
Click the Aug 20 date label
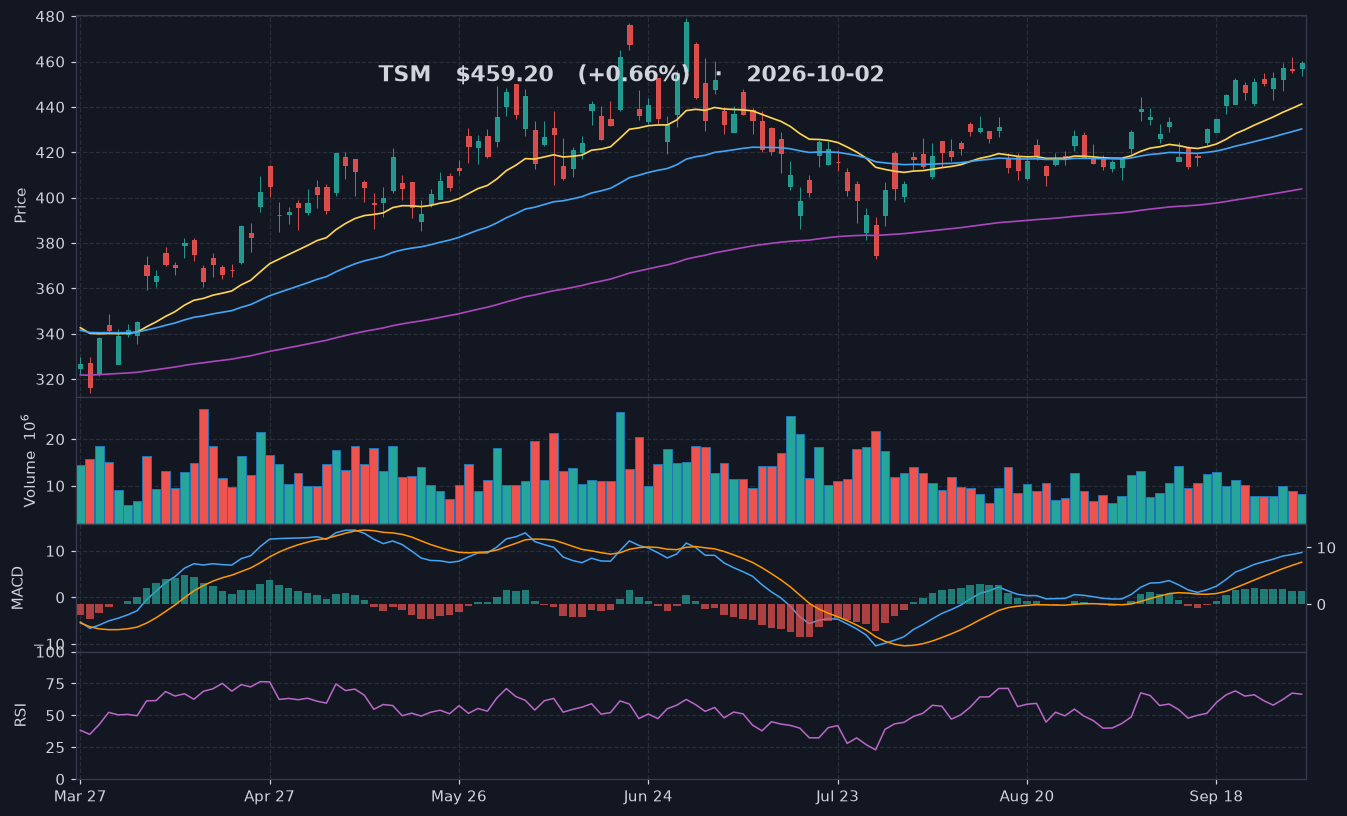pyautogui.click(x=1027, y=797)
